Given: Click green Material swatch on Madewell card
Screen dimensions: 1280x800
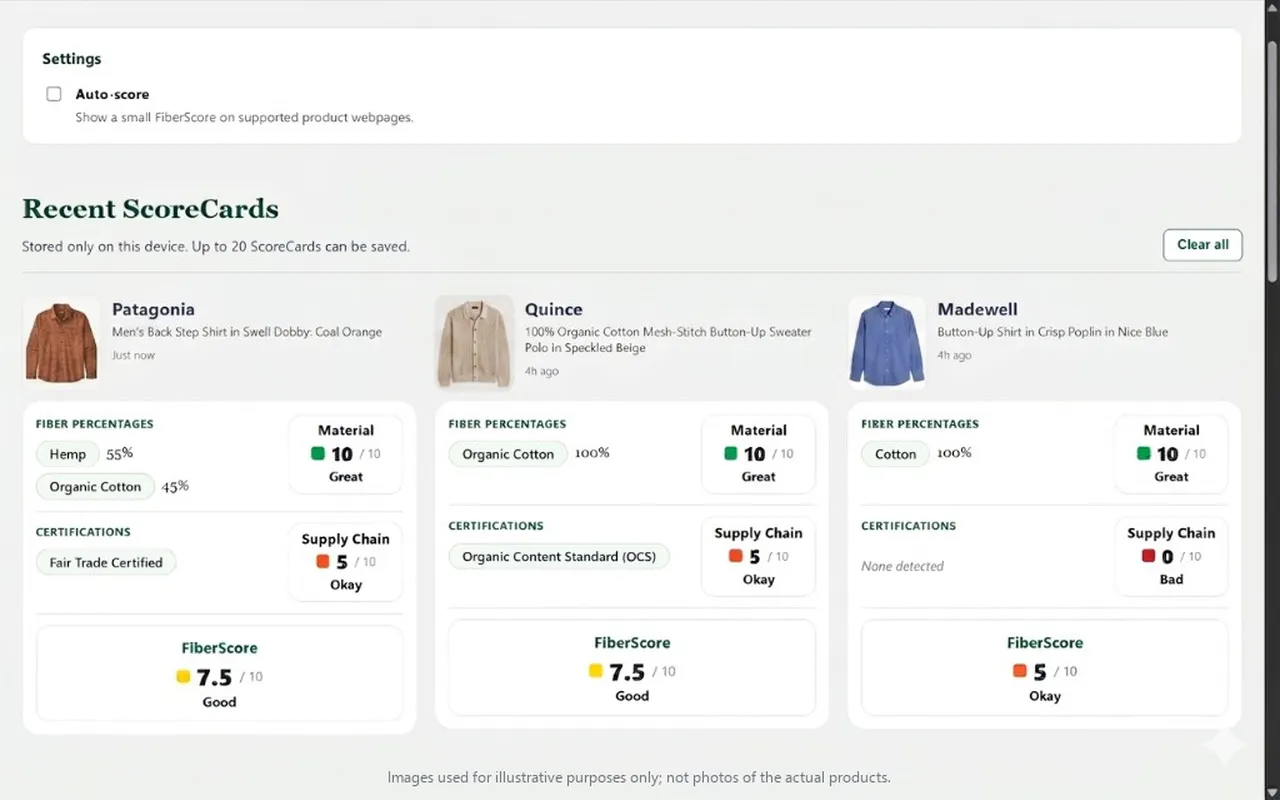Looking at the screenshot, I should pyautogui.click(x=1144, y=453).
